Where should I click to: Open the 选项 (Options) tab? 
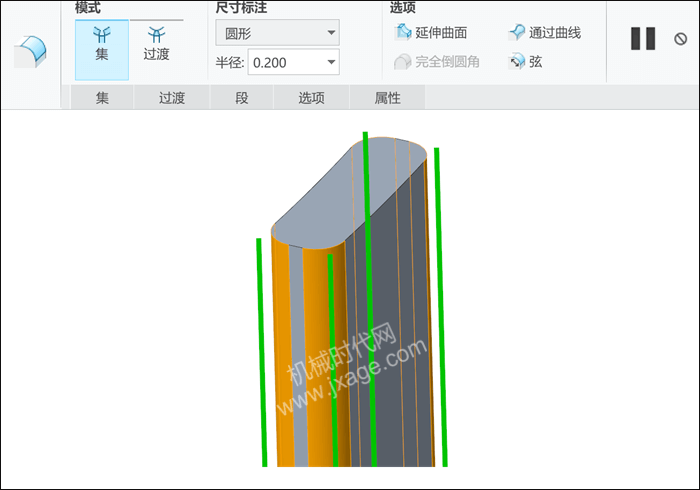[x=311, y=98]
